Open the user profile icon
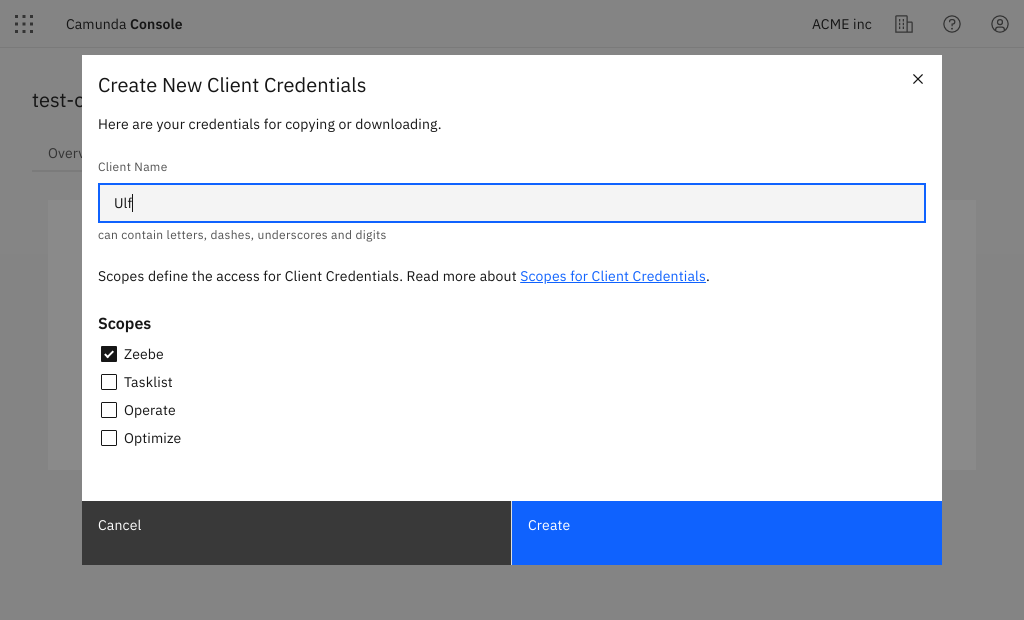This screenshot has height=620, width=1024. [1000, 24]
